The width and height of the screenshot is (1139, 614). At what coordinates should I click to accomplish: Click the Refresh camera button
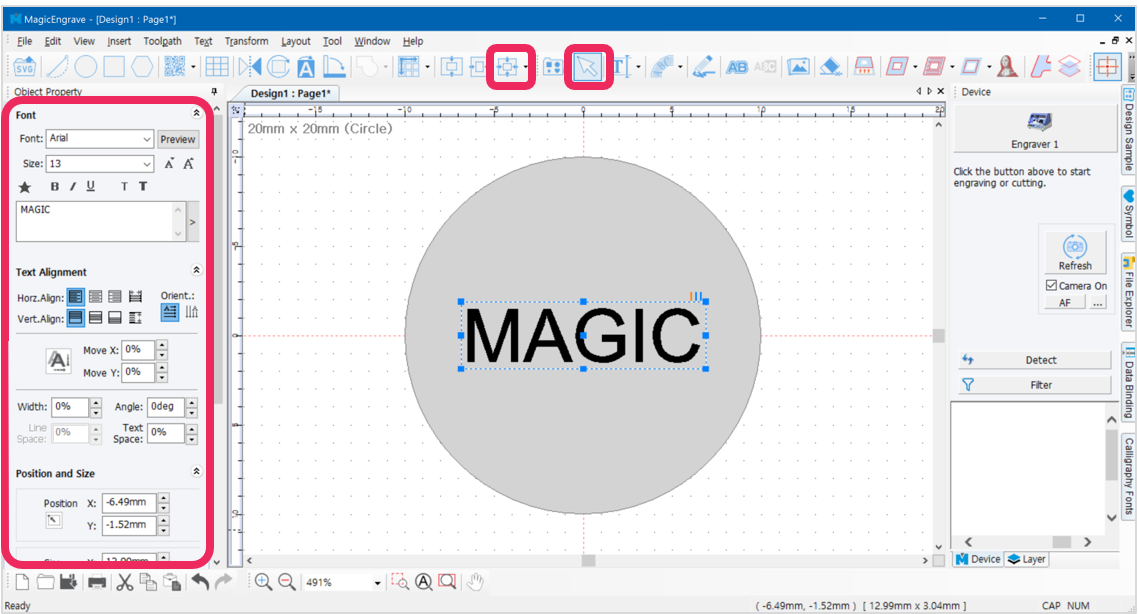click(1075, 252)
